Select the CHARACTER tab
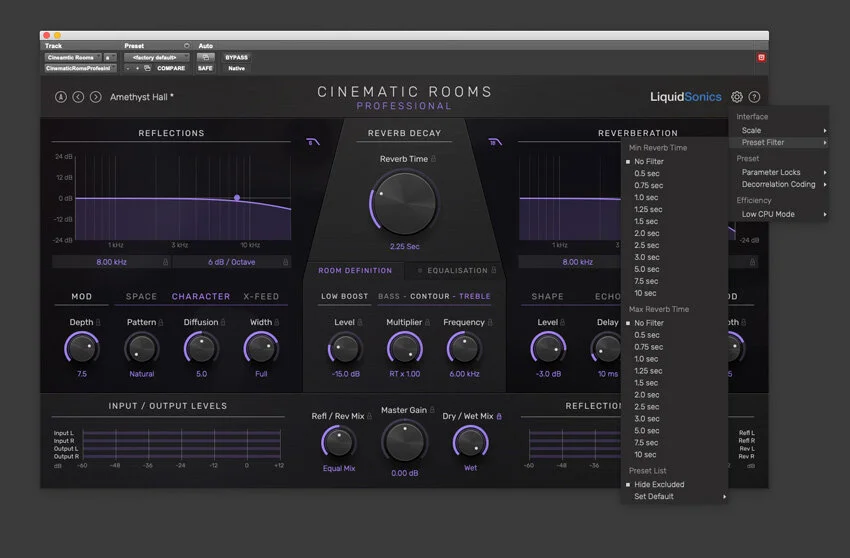This screenshot has width=850, height=558. coord(201,297)
